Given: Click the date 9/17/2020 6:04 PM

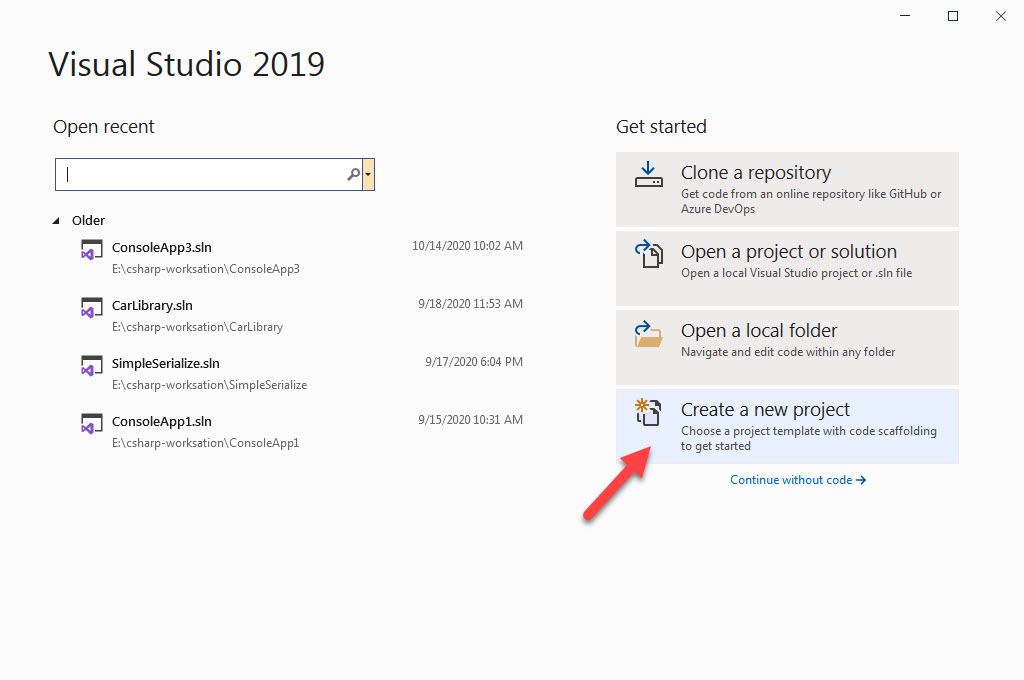Looking at the screenshot, I should pyautogui.click(x=473, y=363).
